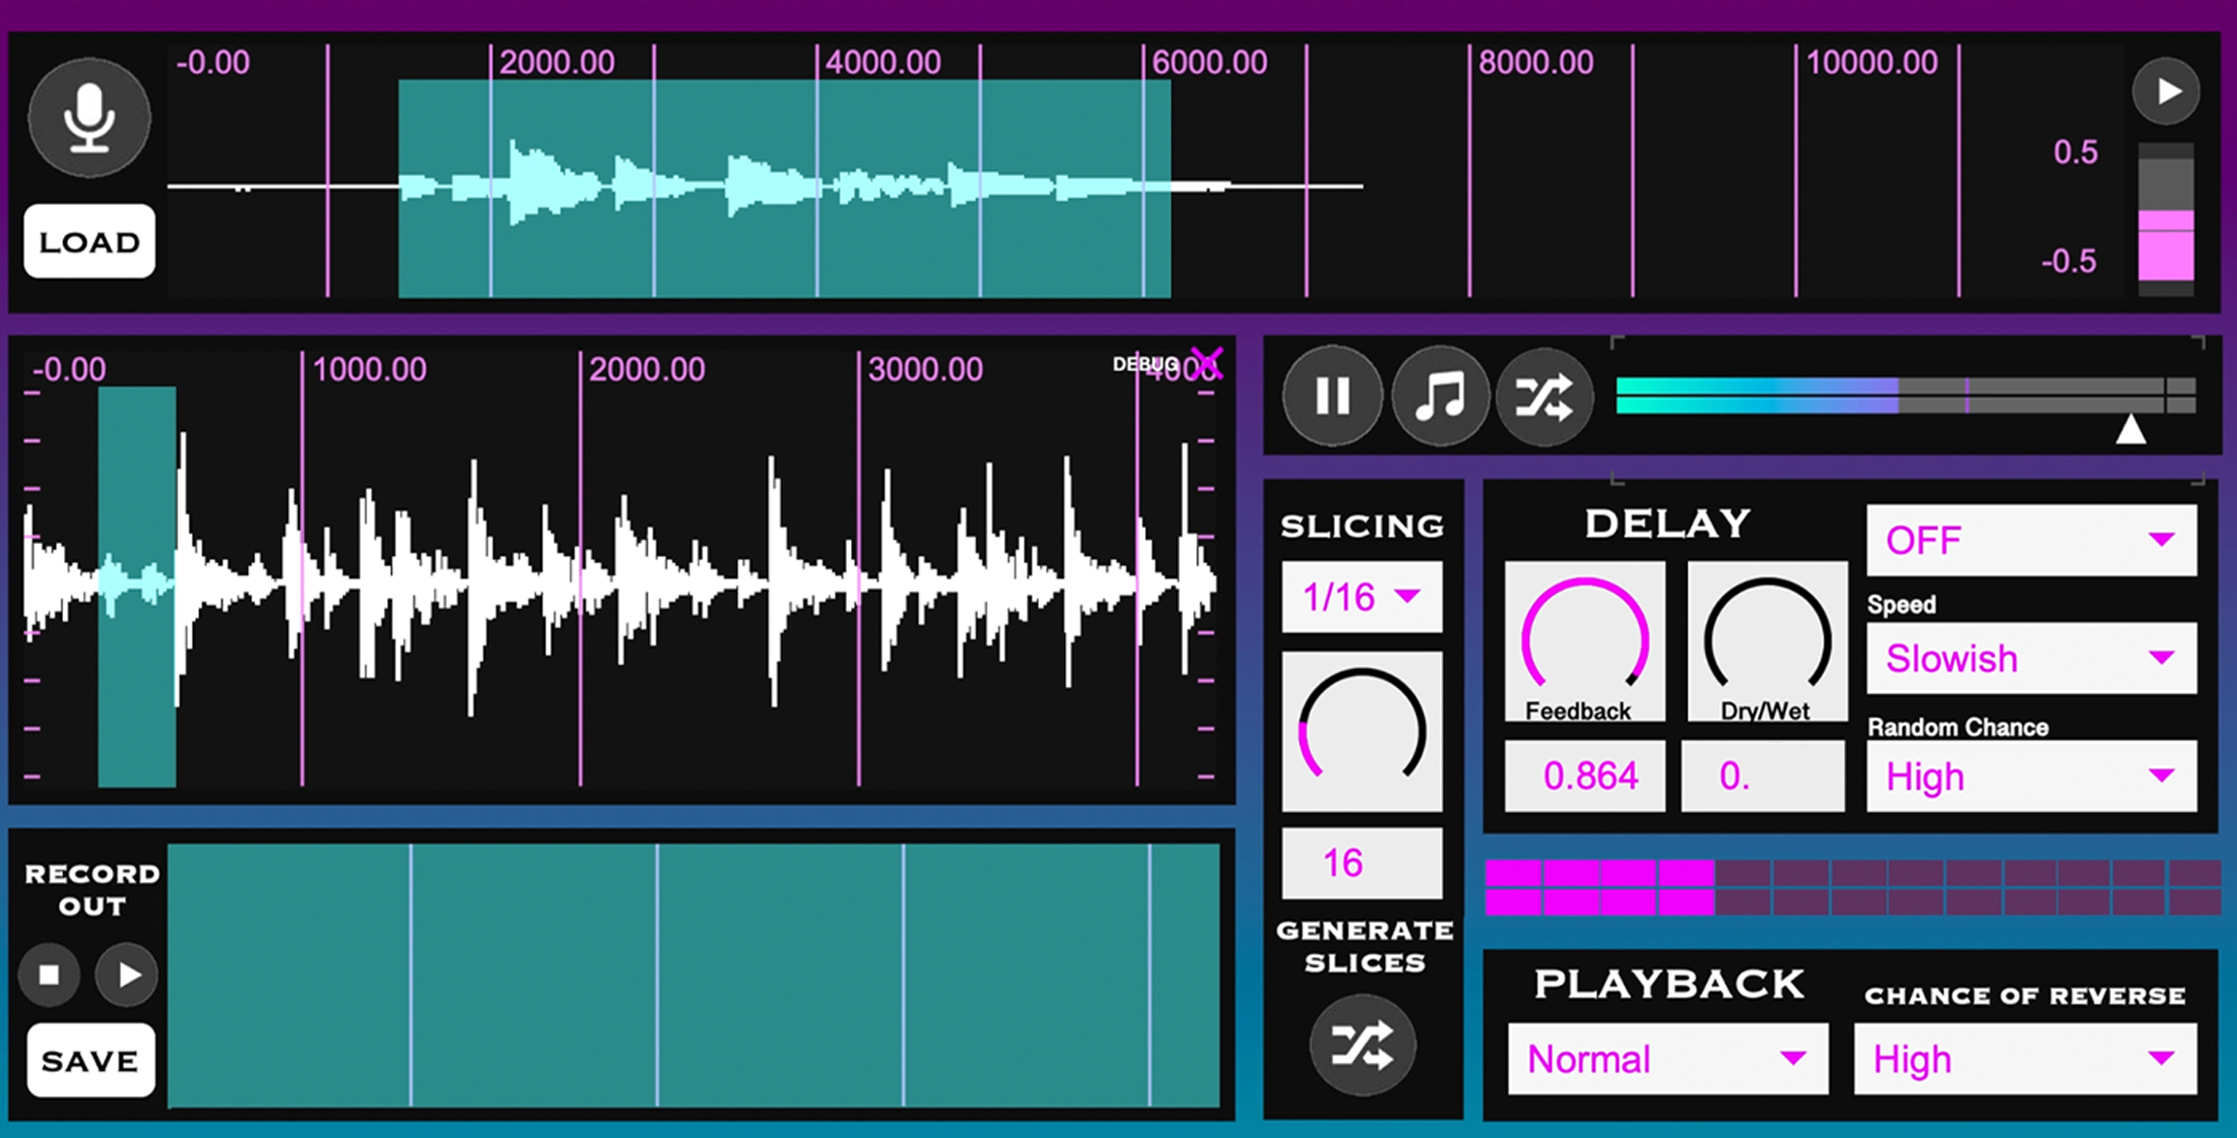Viewport: 2237px width, 1138px height.
Task: Click the -0.5 volume scale label
Action: [x=2069, y=262]
